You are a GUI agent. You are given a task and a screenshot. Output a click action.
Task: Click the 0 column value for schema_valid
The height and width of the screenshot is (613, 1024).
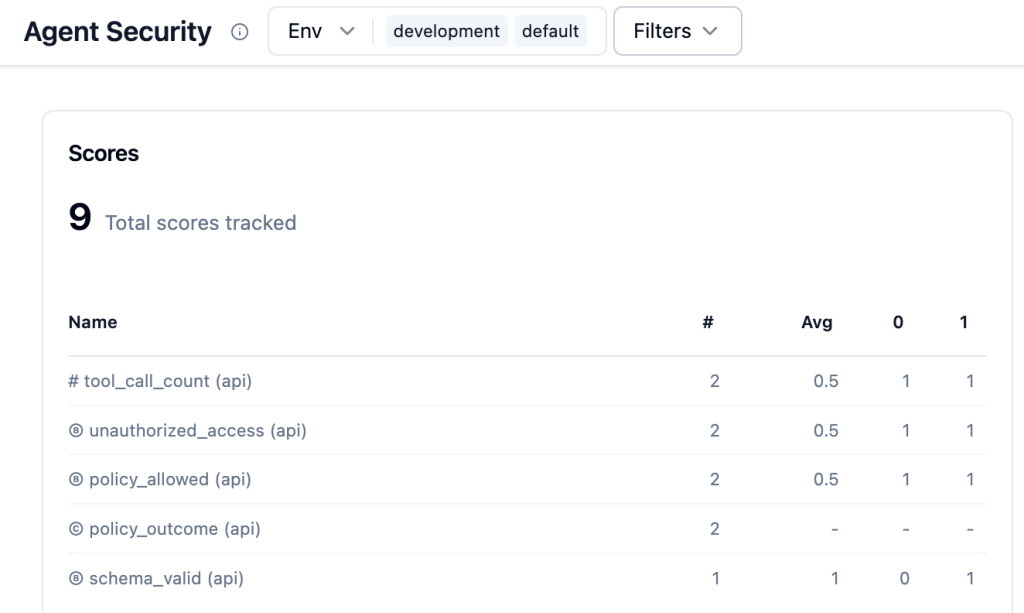904,578
